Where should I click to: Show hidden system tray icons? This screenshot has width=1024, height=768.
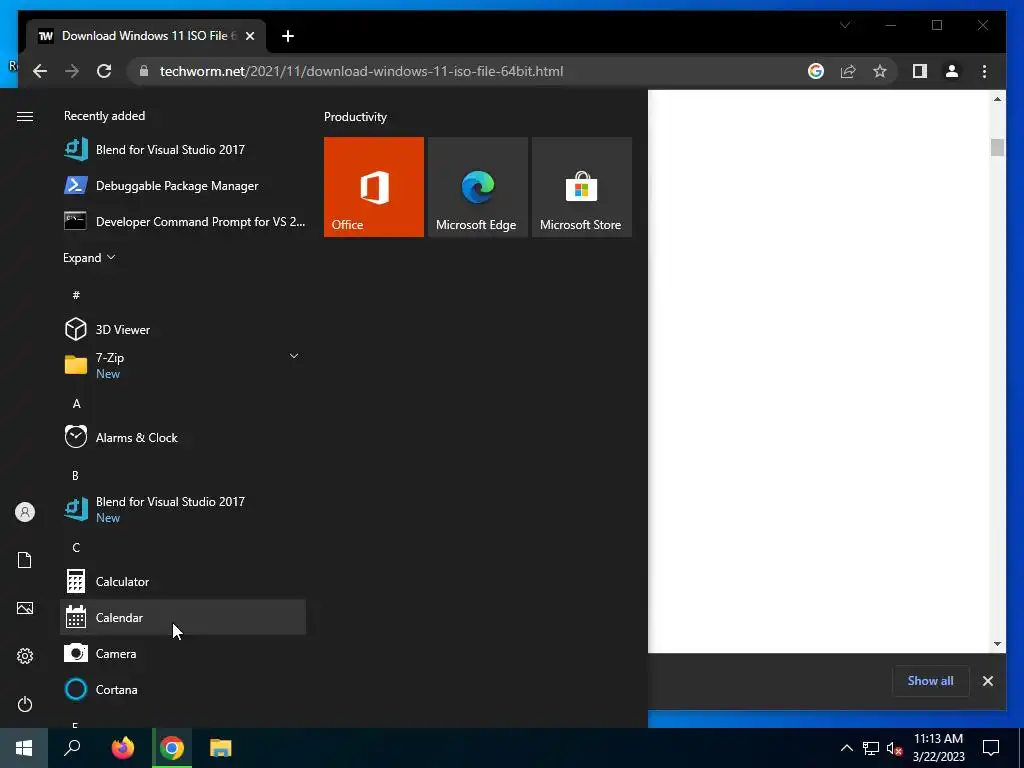click(846, 748)
